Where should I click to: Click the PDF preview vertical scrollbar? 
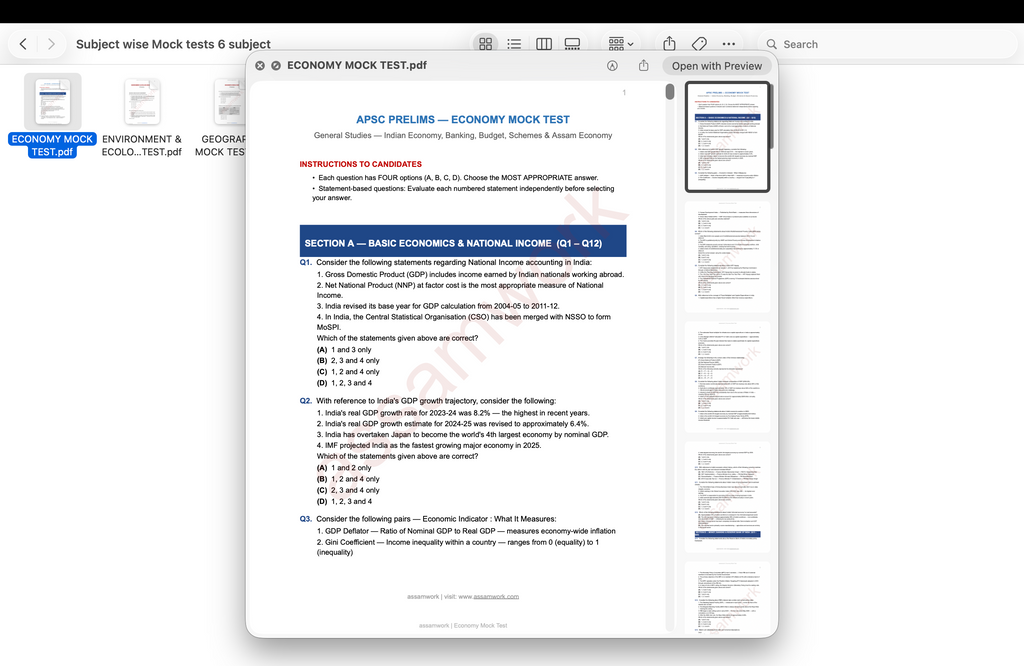(669, 91)
